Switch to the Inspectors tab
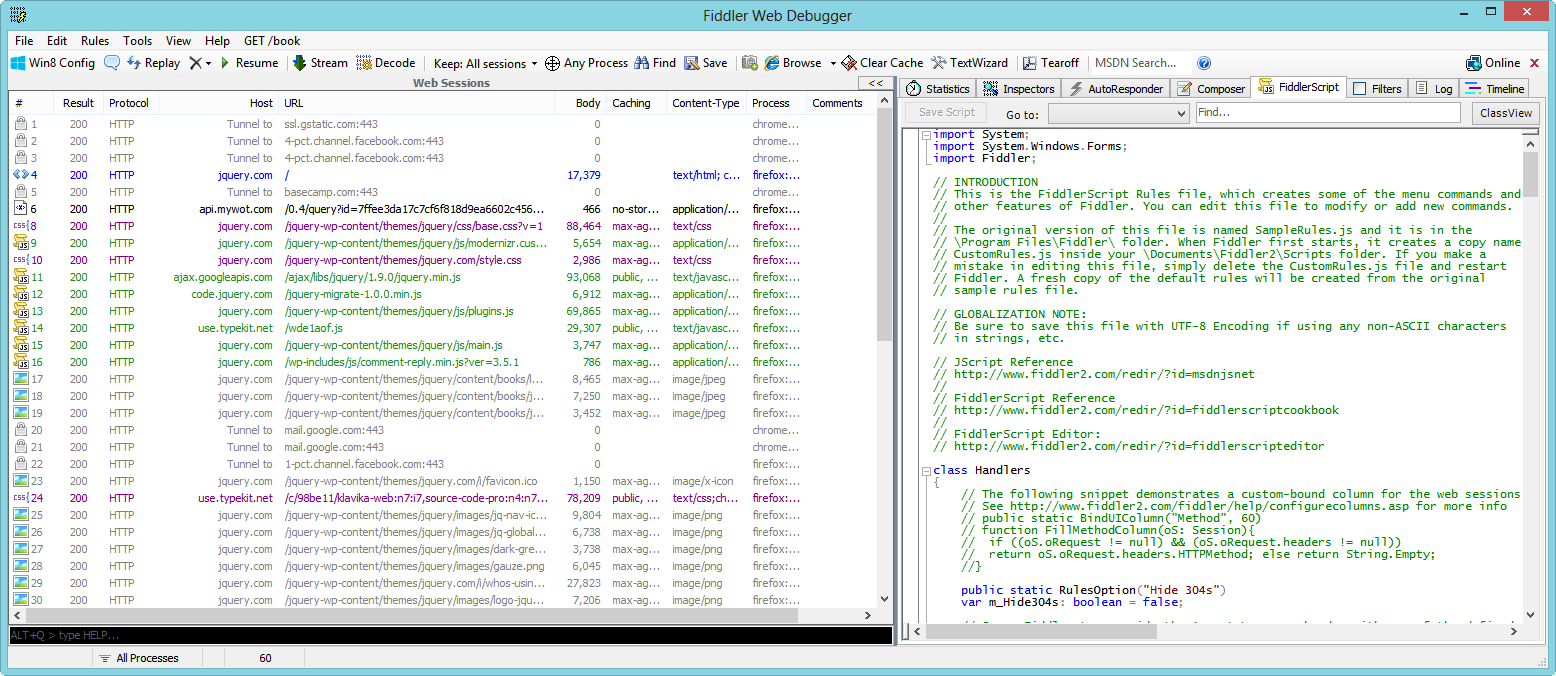This screenshot has width=1556, height=676. 1018,89
